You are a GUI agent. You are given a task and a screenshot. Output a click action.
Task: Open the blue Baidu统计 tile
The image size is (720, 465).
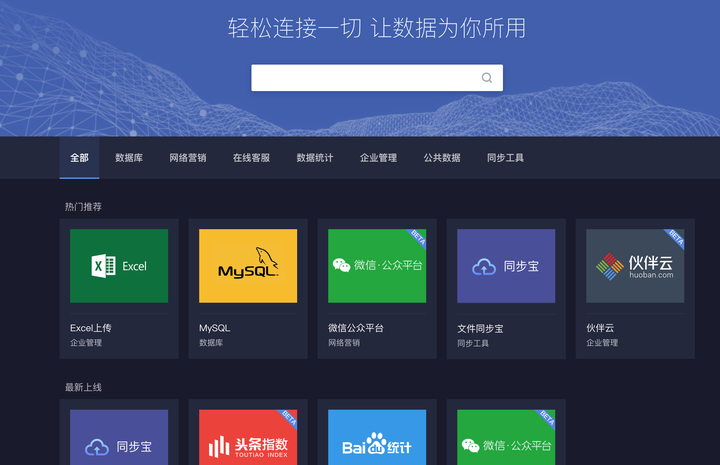[x=377, y=437]
